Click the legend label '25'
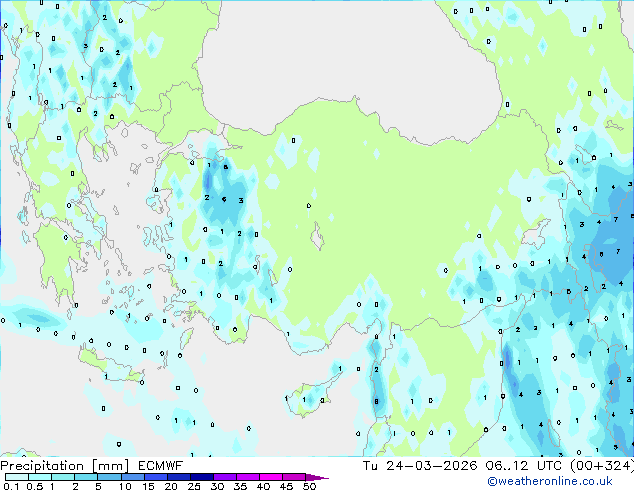The width and height of the screenshot is (634, 490). click(x=194, y=486)
